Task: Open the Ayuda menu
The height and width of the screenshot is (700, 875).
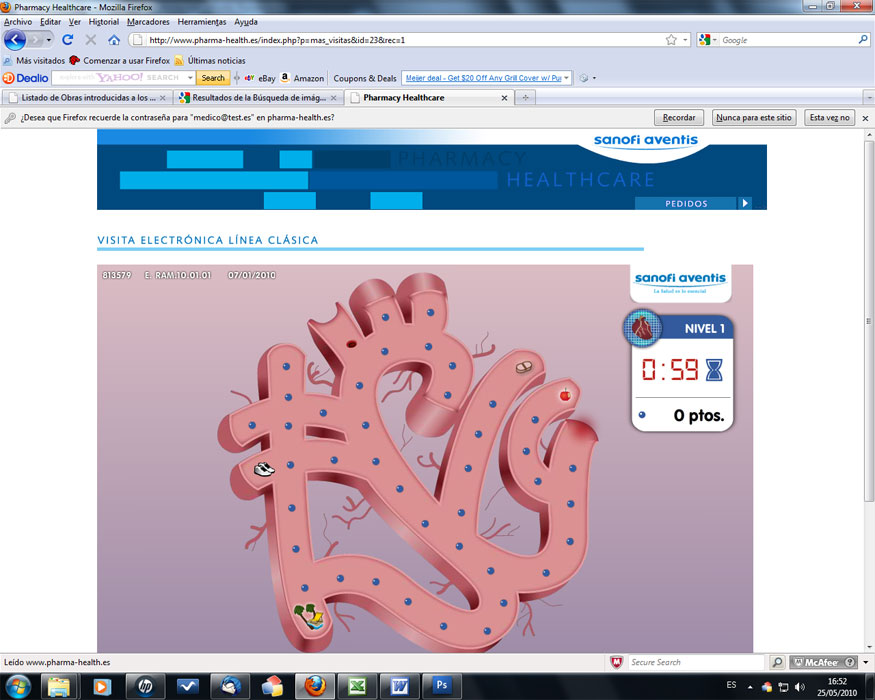Action: click(246, 22)
